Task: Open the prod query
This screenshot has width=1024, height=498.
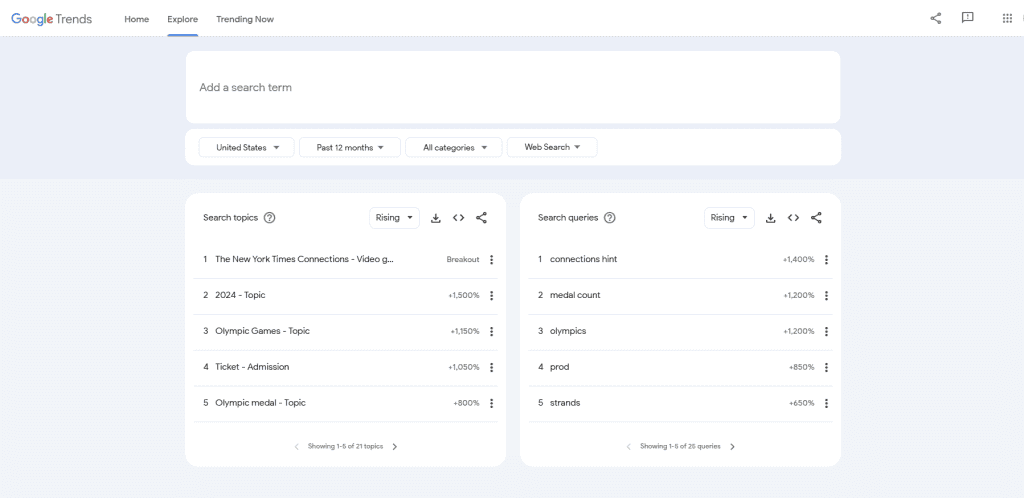Action: click(560, 367)
